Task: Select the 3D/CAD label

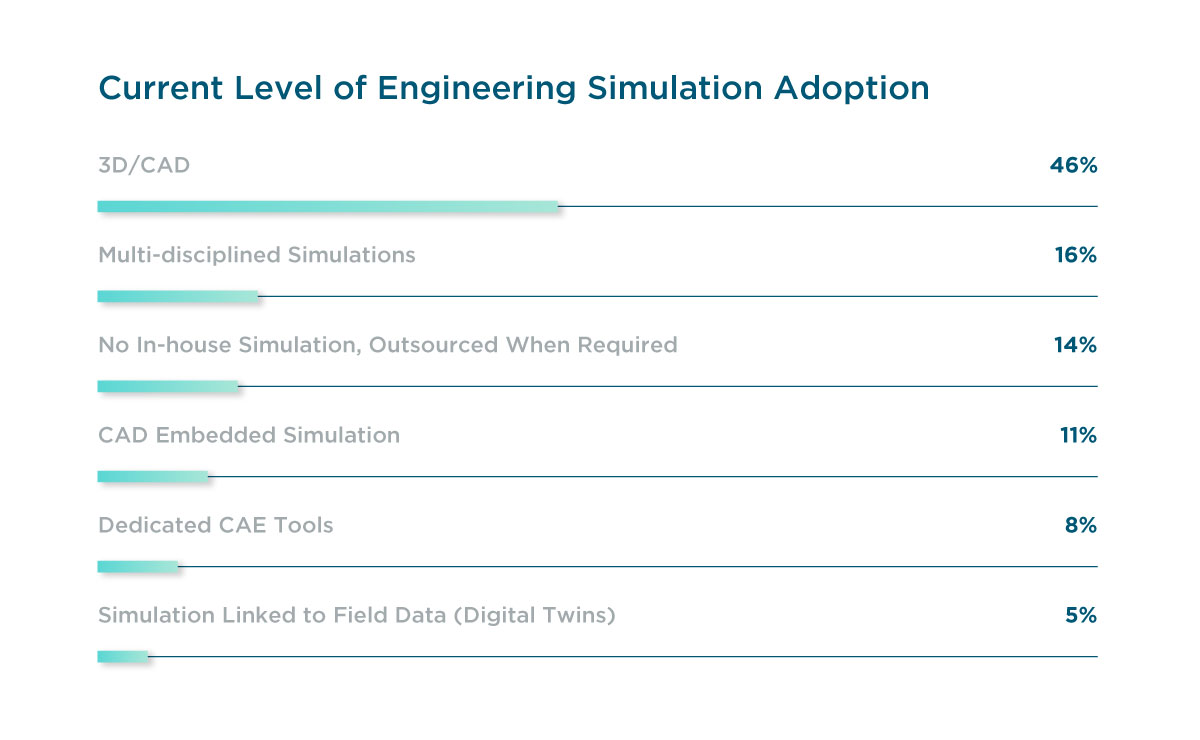Action: tap(144, 165)
